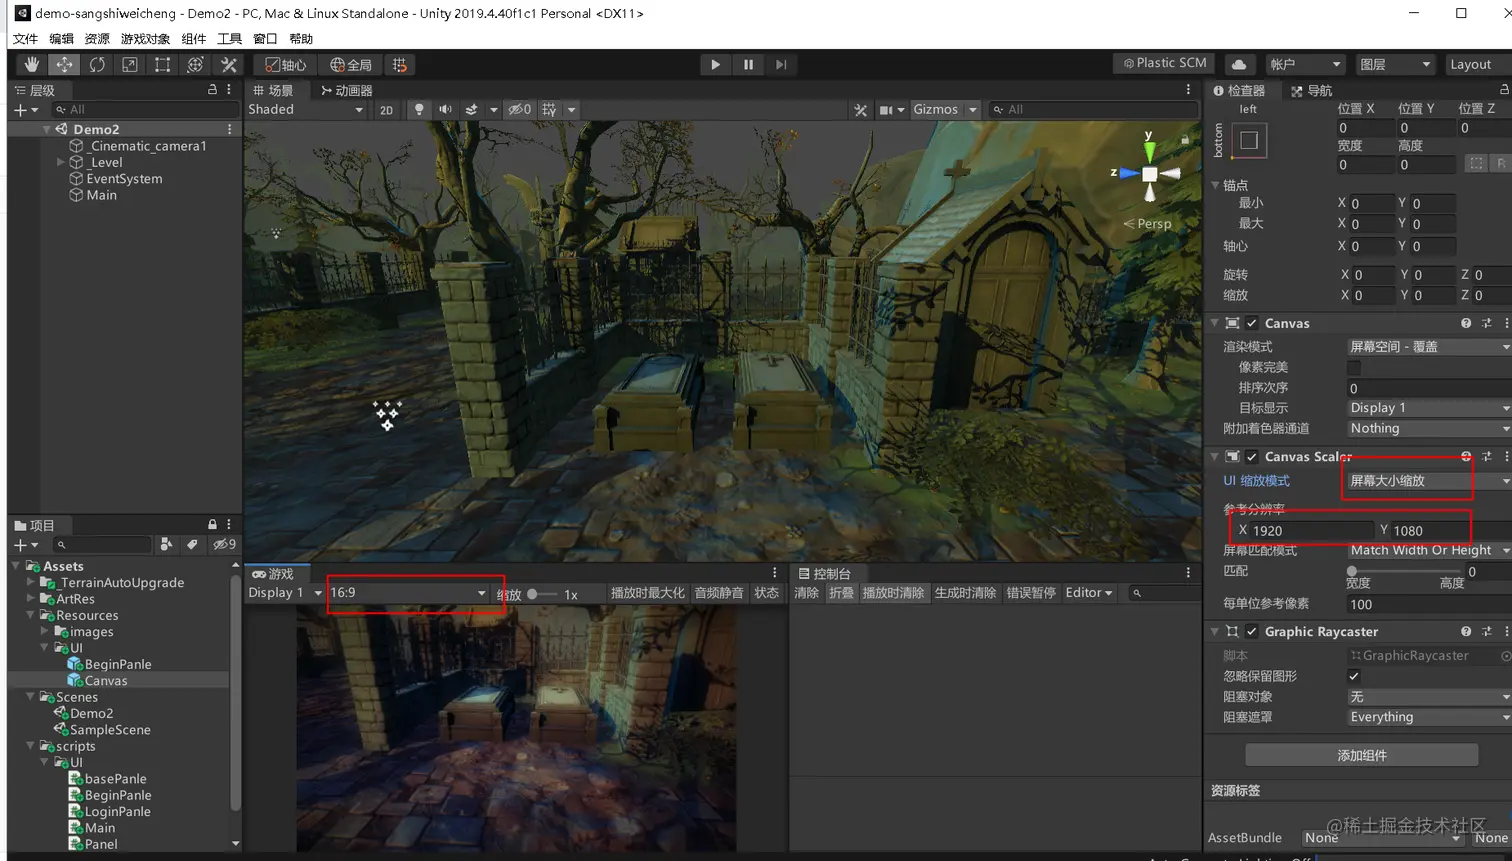The height and width of the screenshot is (861, 1512).
Task: Adjust the game view scale slider
Action: pos(541,594)
